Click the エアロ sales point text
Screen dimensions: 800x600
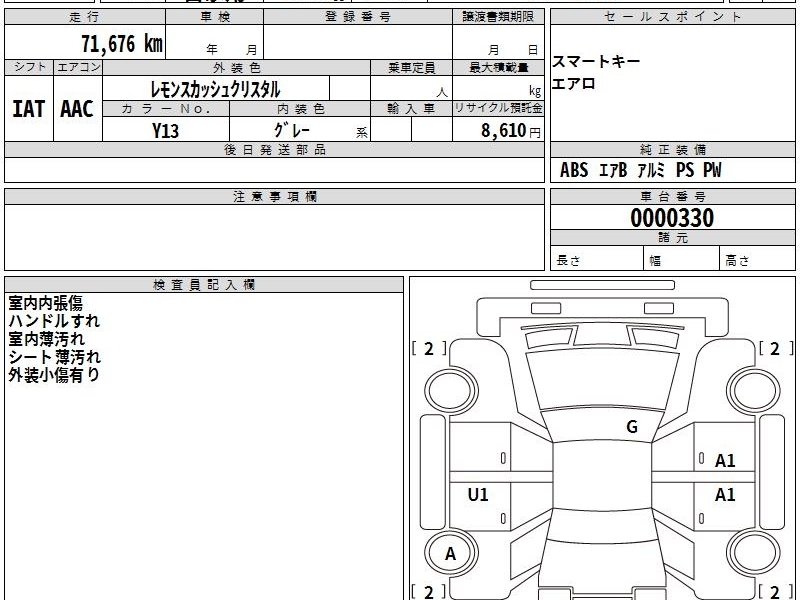(573, 83)
